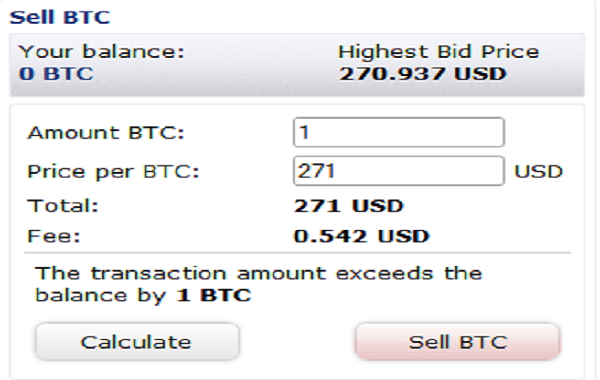Select the Sell BTC panel heading
This screenshot has width=600, height=380.
click(x=60, y=17)
